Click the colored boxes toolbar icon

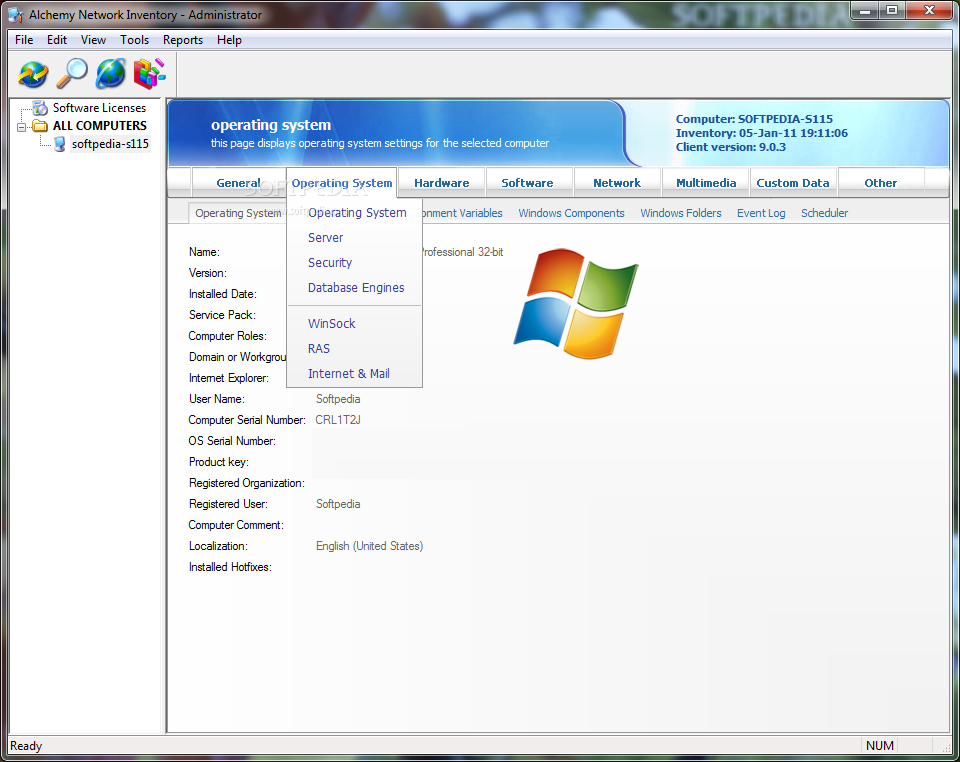click(149, 74)
